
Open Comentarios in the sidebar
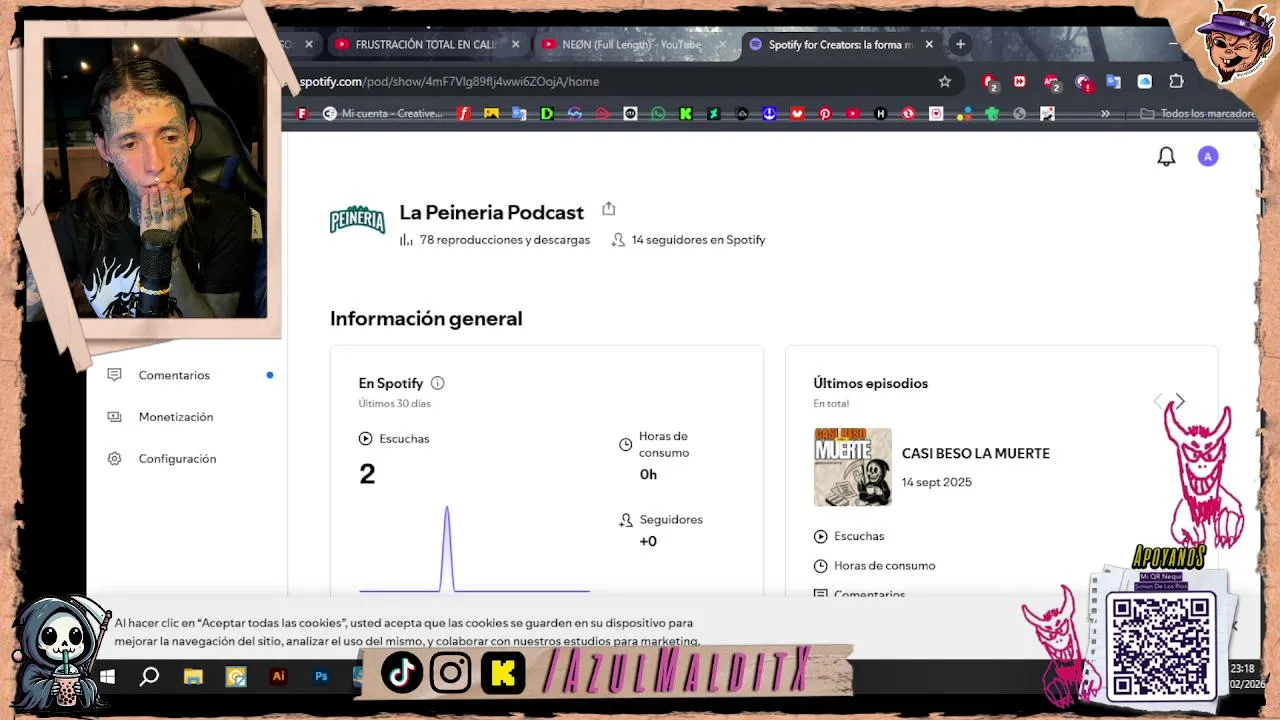coord(174,375)
